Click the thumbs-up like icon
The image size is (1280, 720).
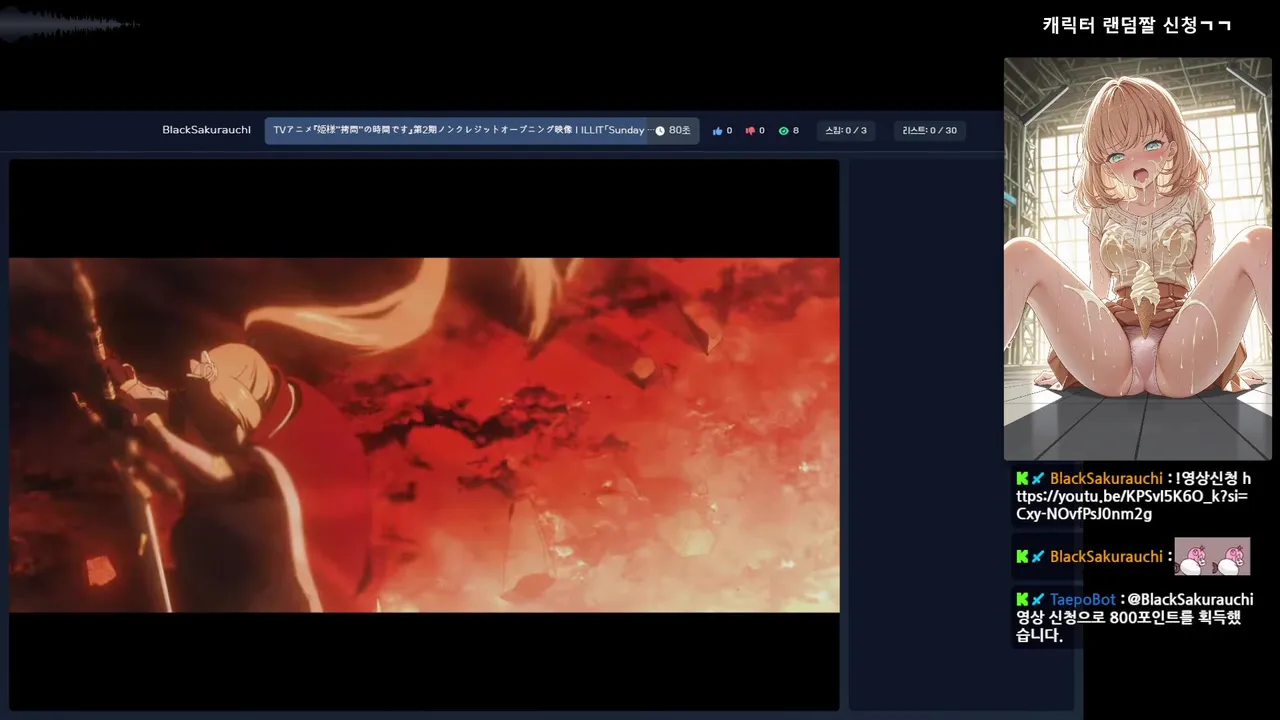(717, 131)
